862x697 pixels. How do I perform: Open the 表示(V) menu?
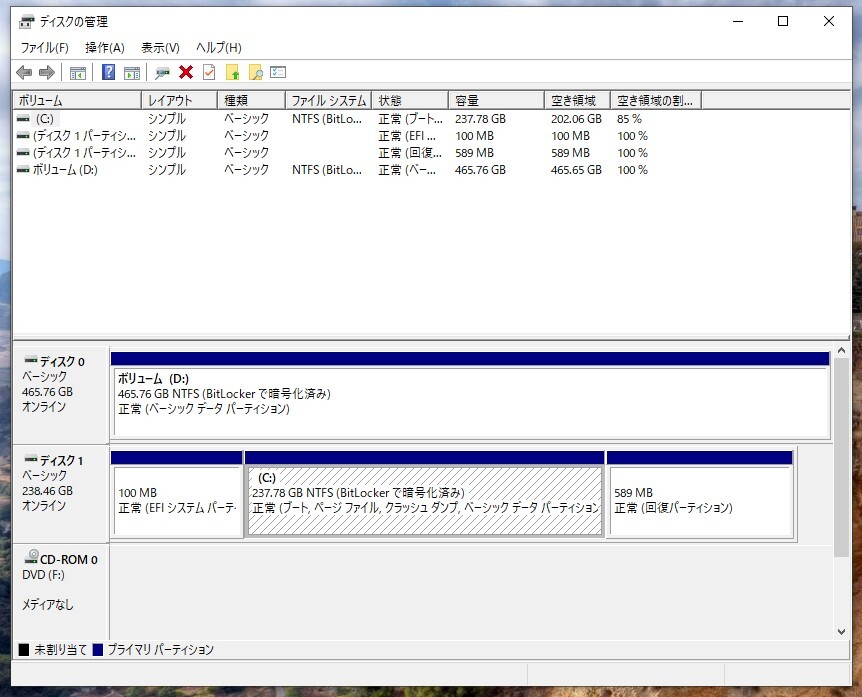(160, 47)
